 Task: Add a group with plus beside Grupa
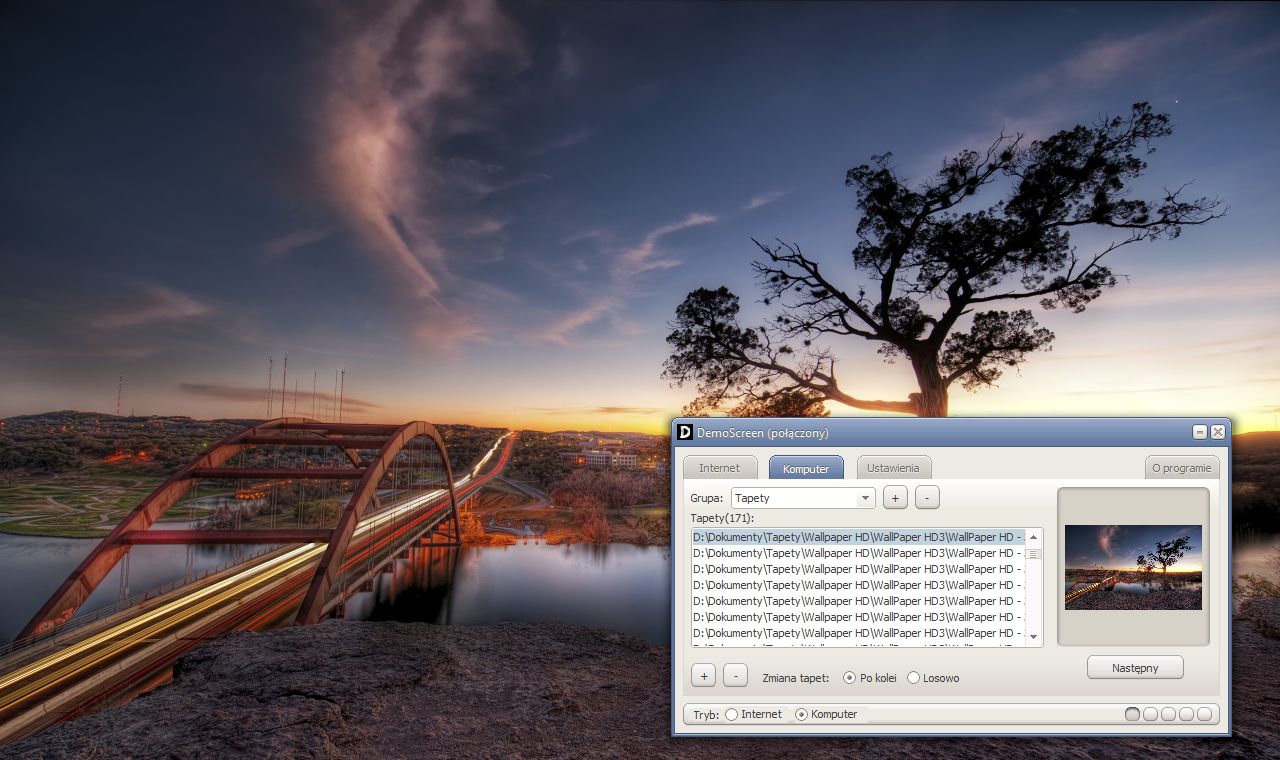895,498
